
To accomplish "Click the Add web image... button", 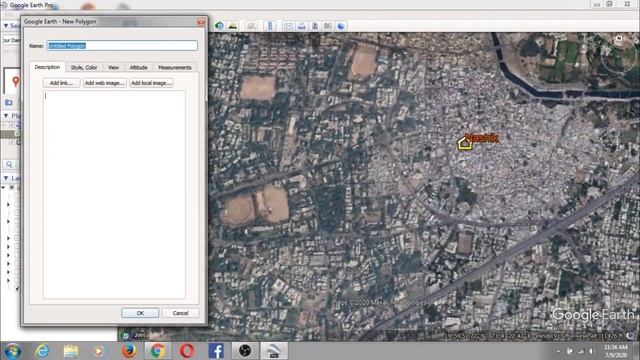I will (x=104, y=83).
